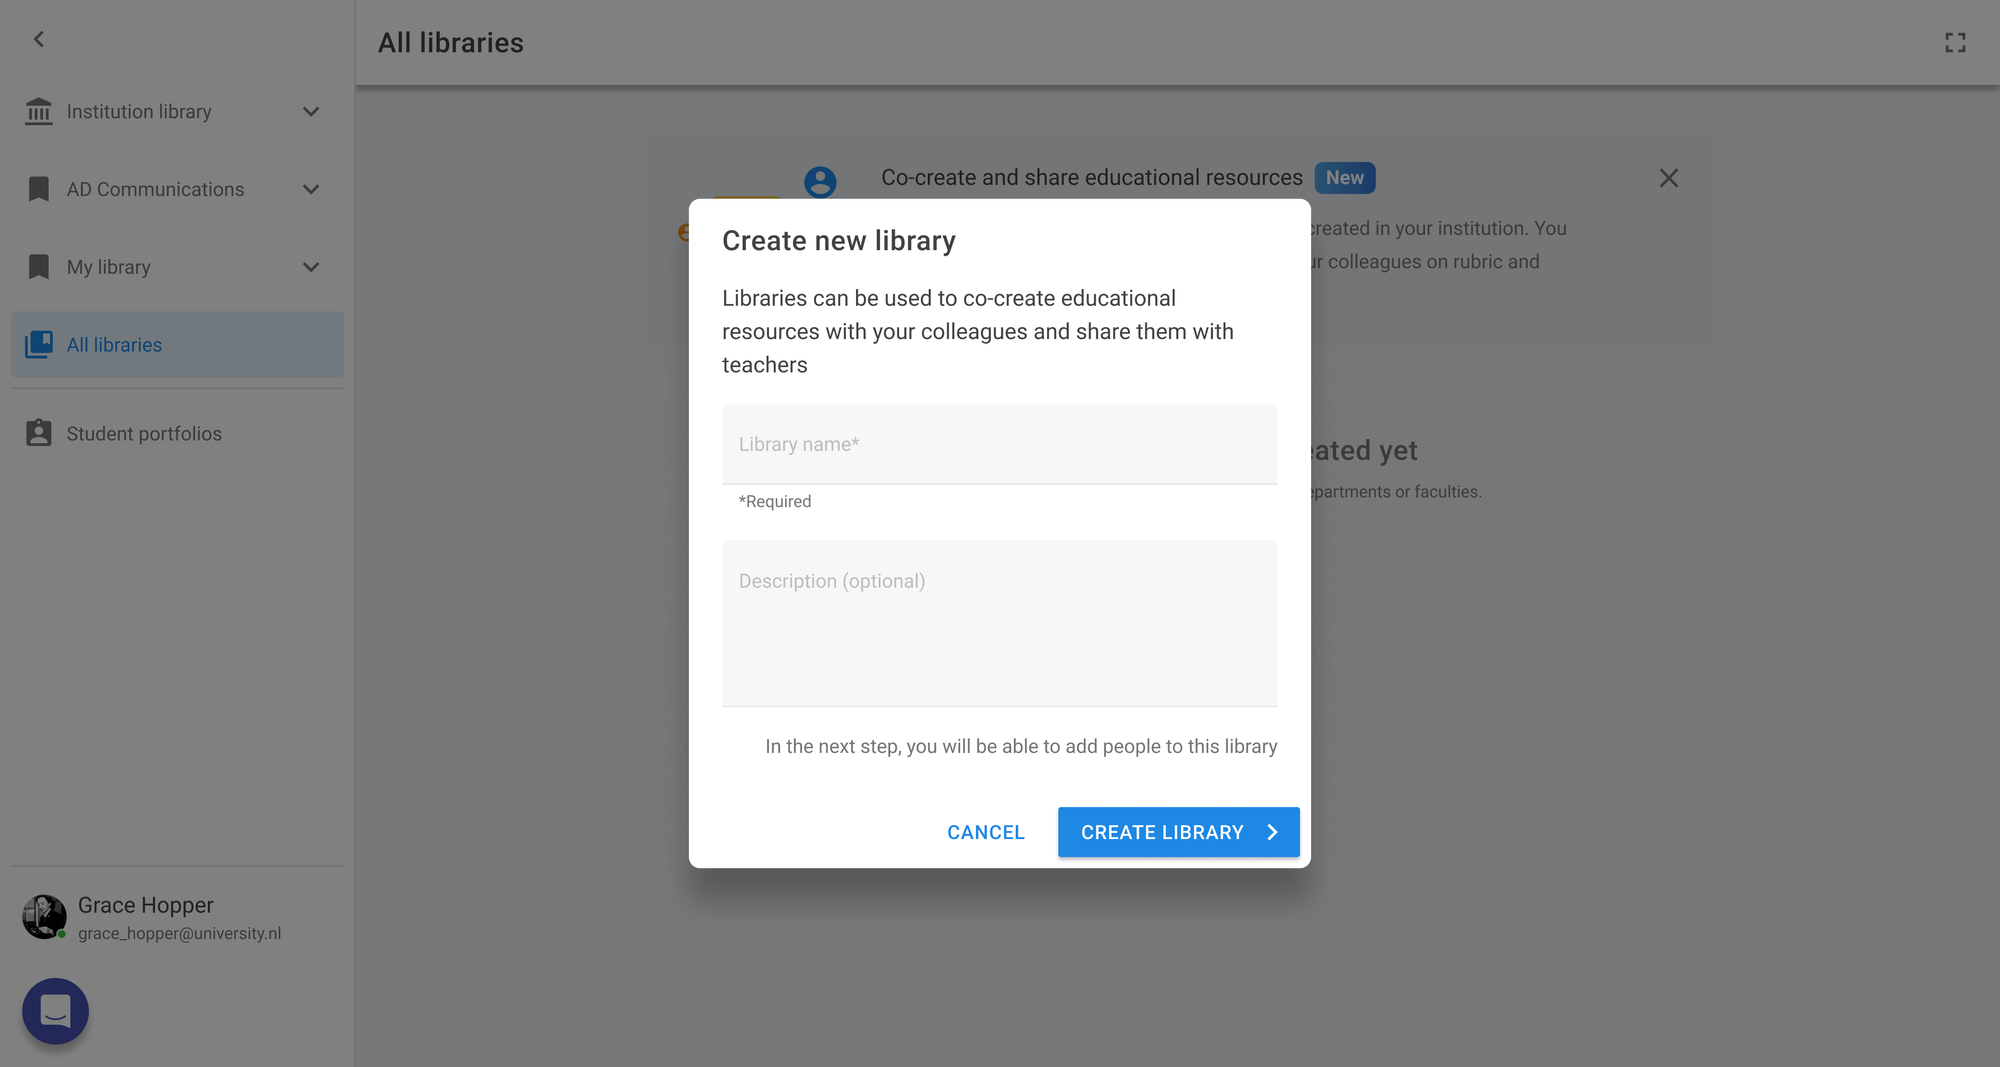
Task: Click the All libraries stacked-books icon
Action: click(x=39, y=345)
